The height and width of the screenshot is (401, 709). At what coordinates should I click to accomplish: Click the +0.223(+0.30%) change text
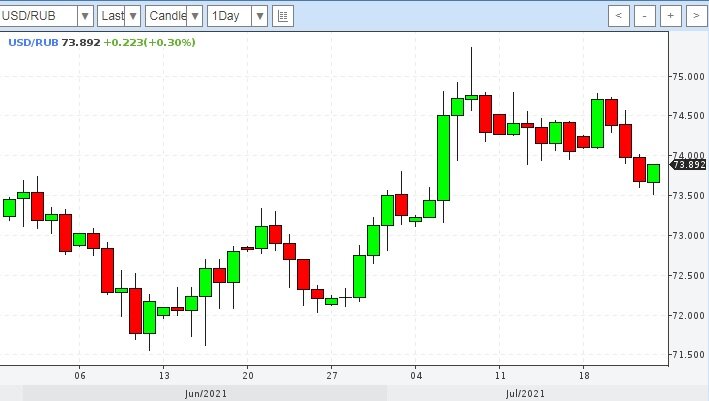click(150, 42)
